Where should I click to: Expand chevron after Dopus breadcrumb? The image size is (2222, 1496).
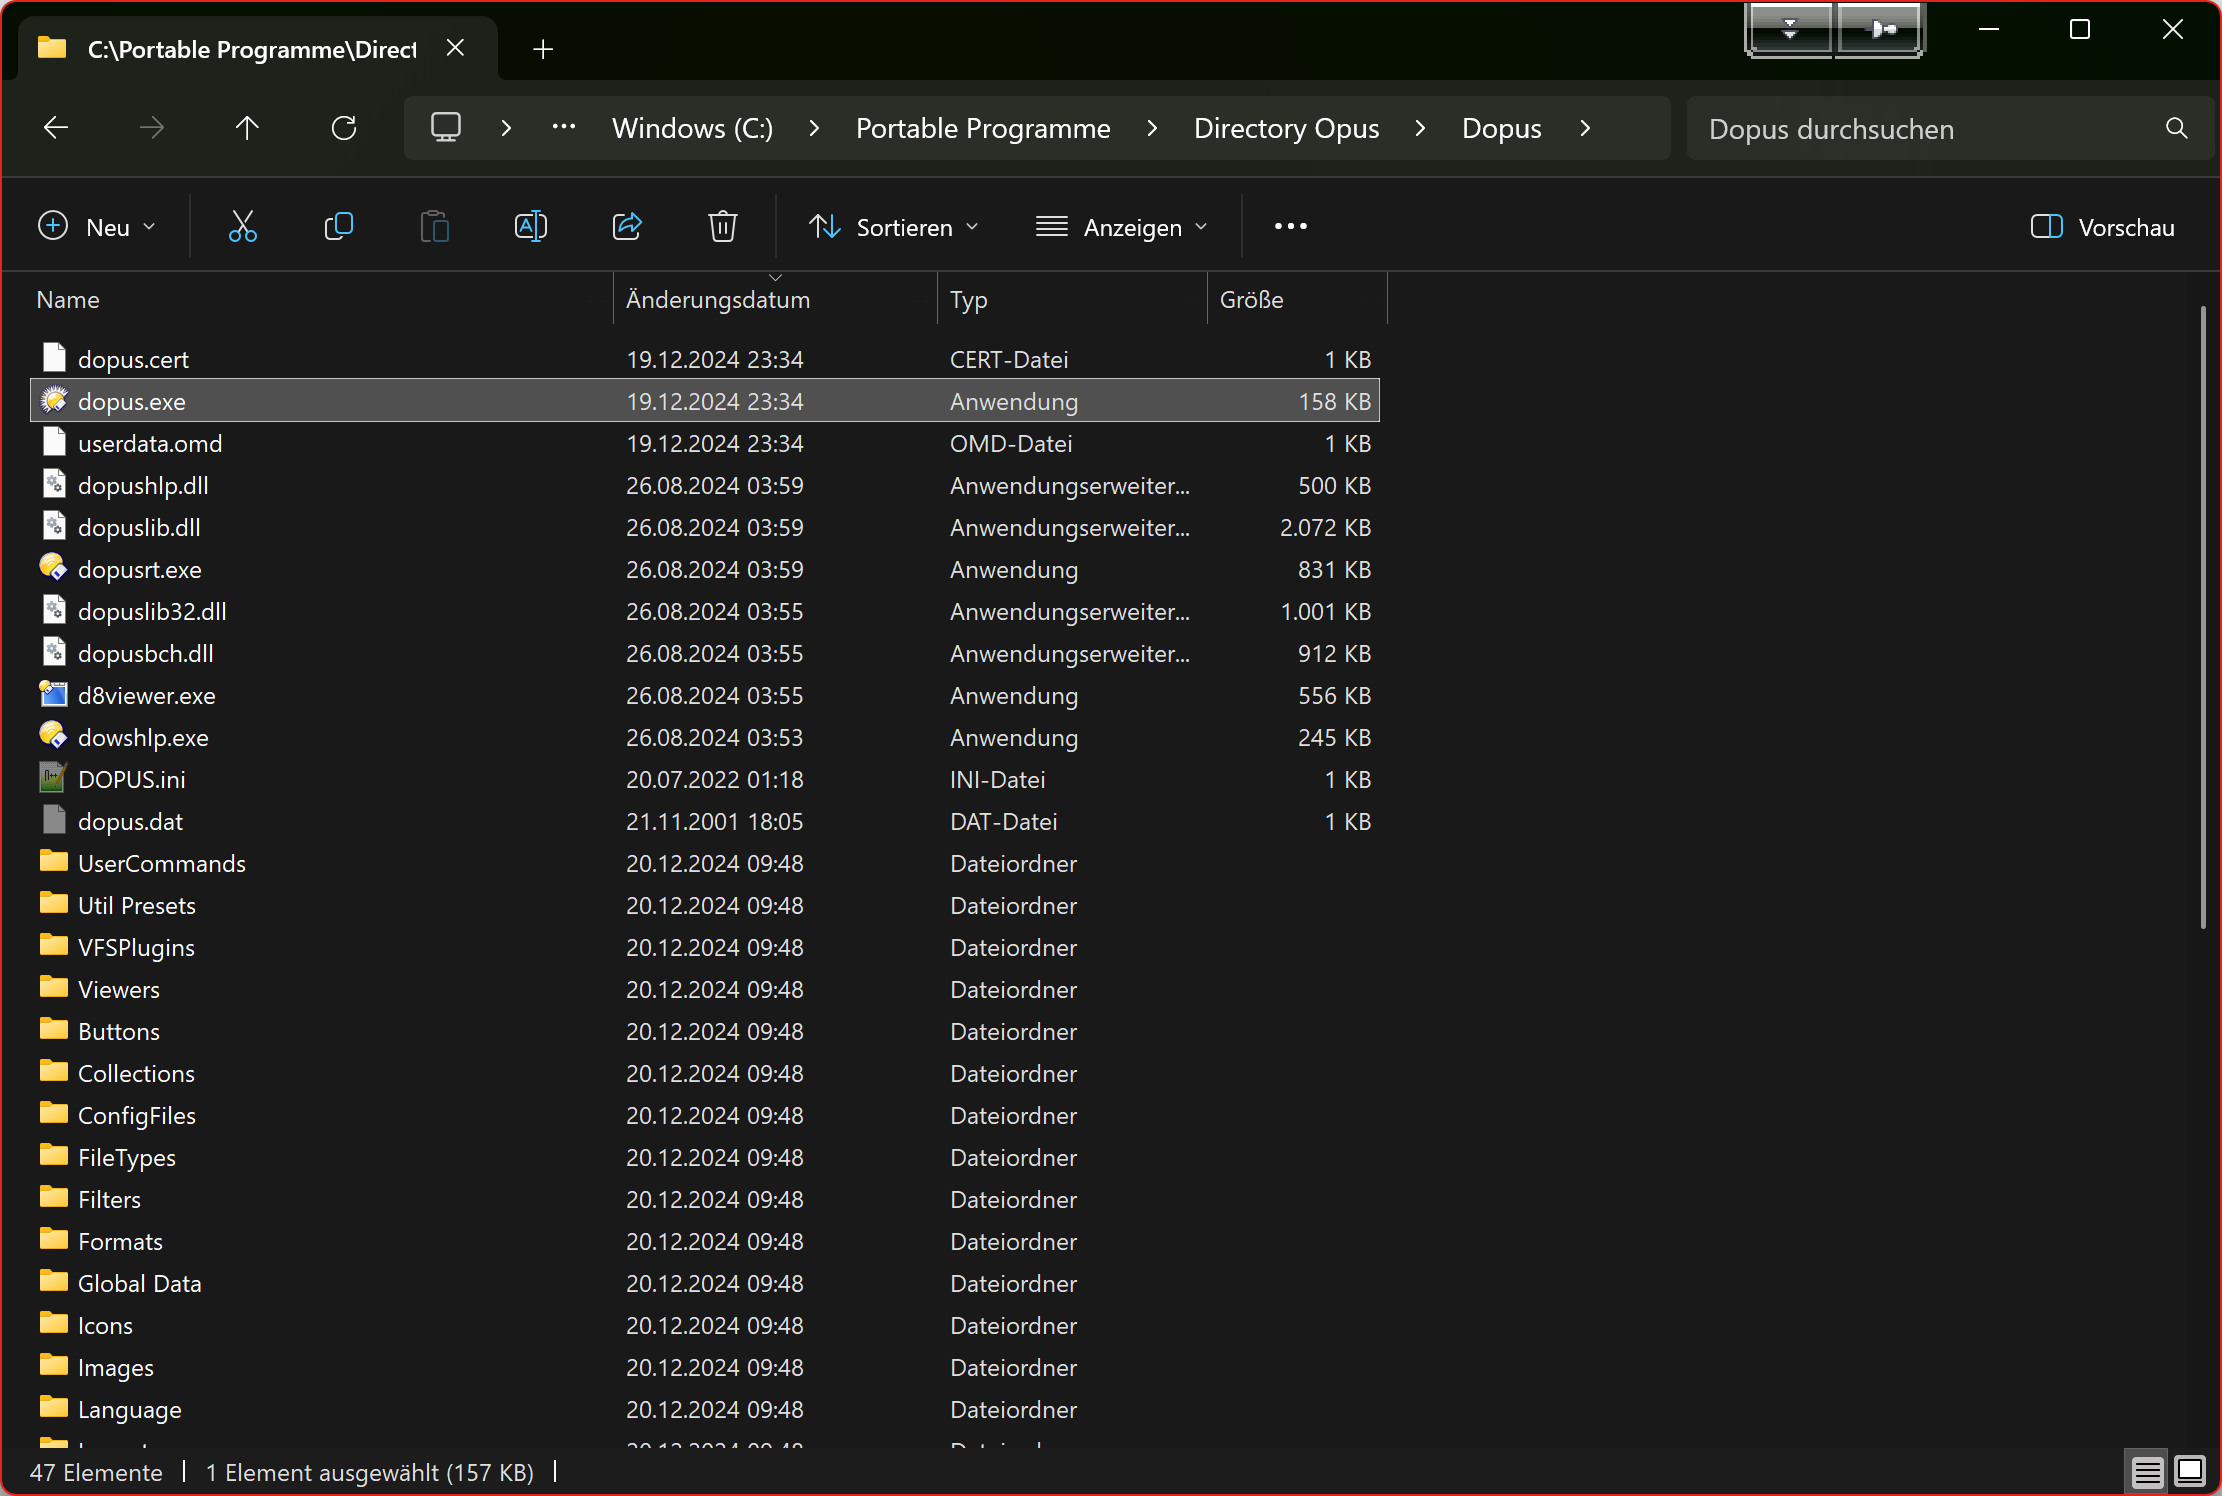coord(1585,128)
